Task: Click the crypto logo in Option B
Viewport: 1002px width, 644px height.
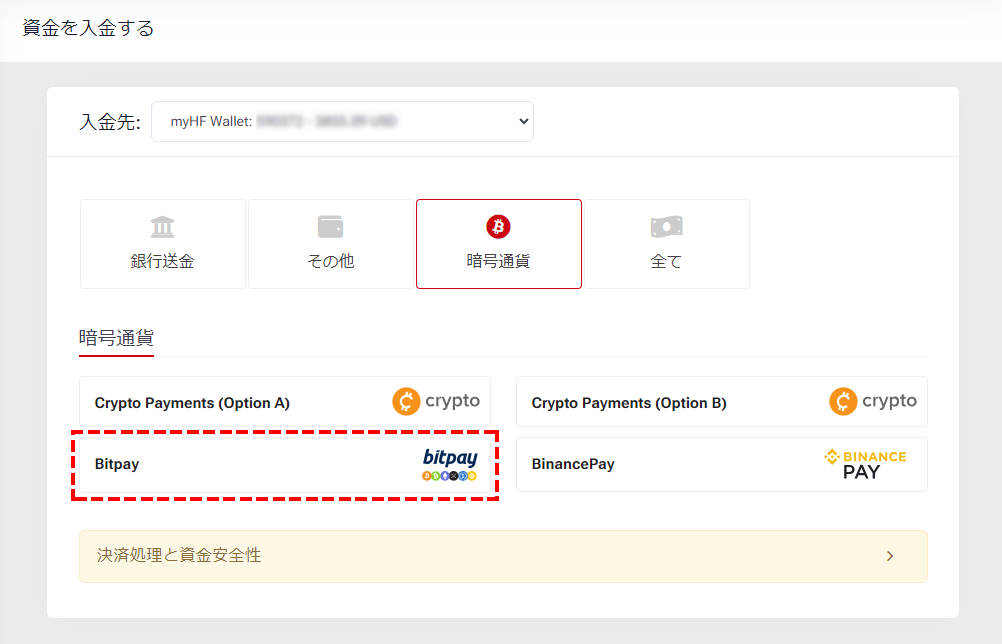Action: click(x=873, y=402)
